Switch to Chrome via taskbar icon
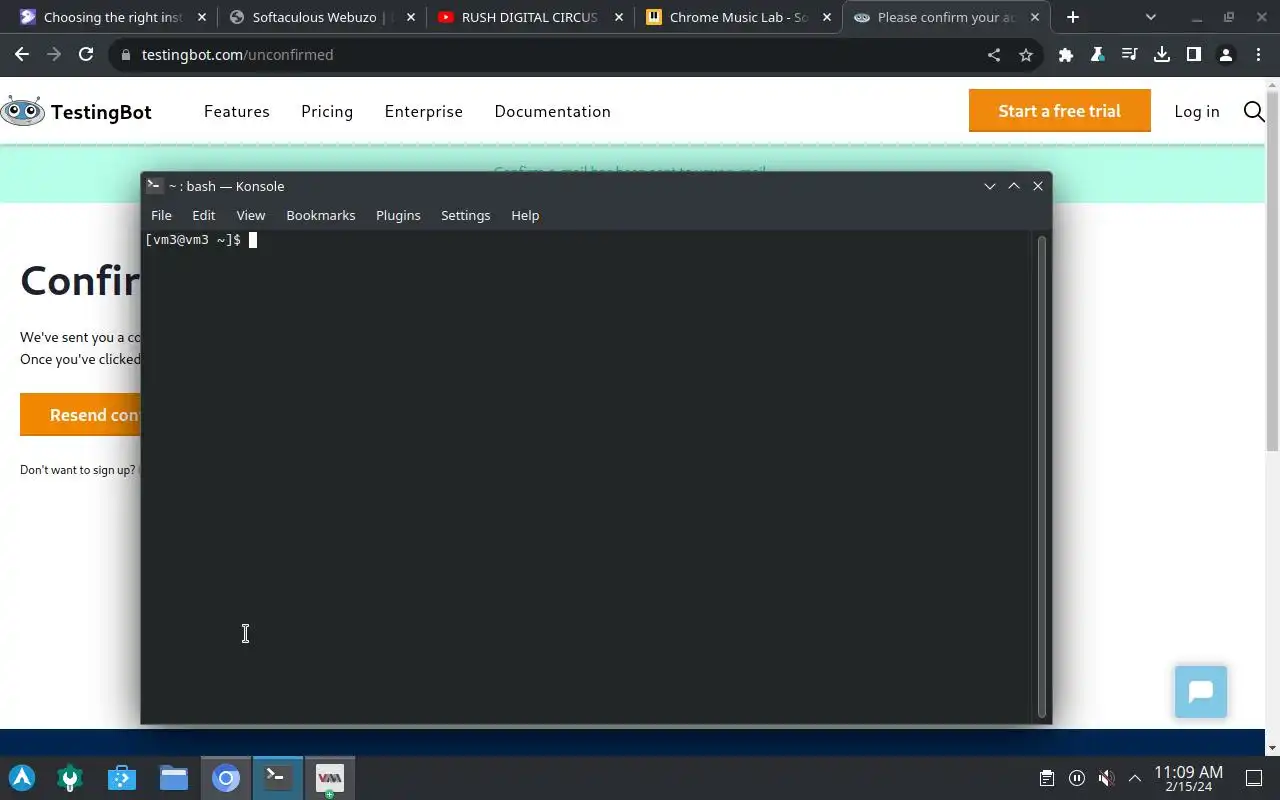Screen dimensions: 1280x800 tap(226, 778)
